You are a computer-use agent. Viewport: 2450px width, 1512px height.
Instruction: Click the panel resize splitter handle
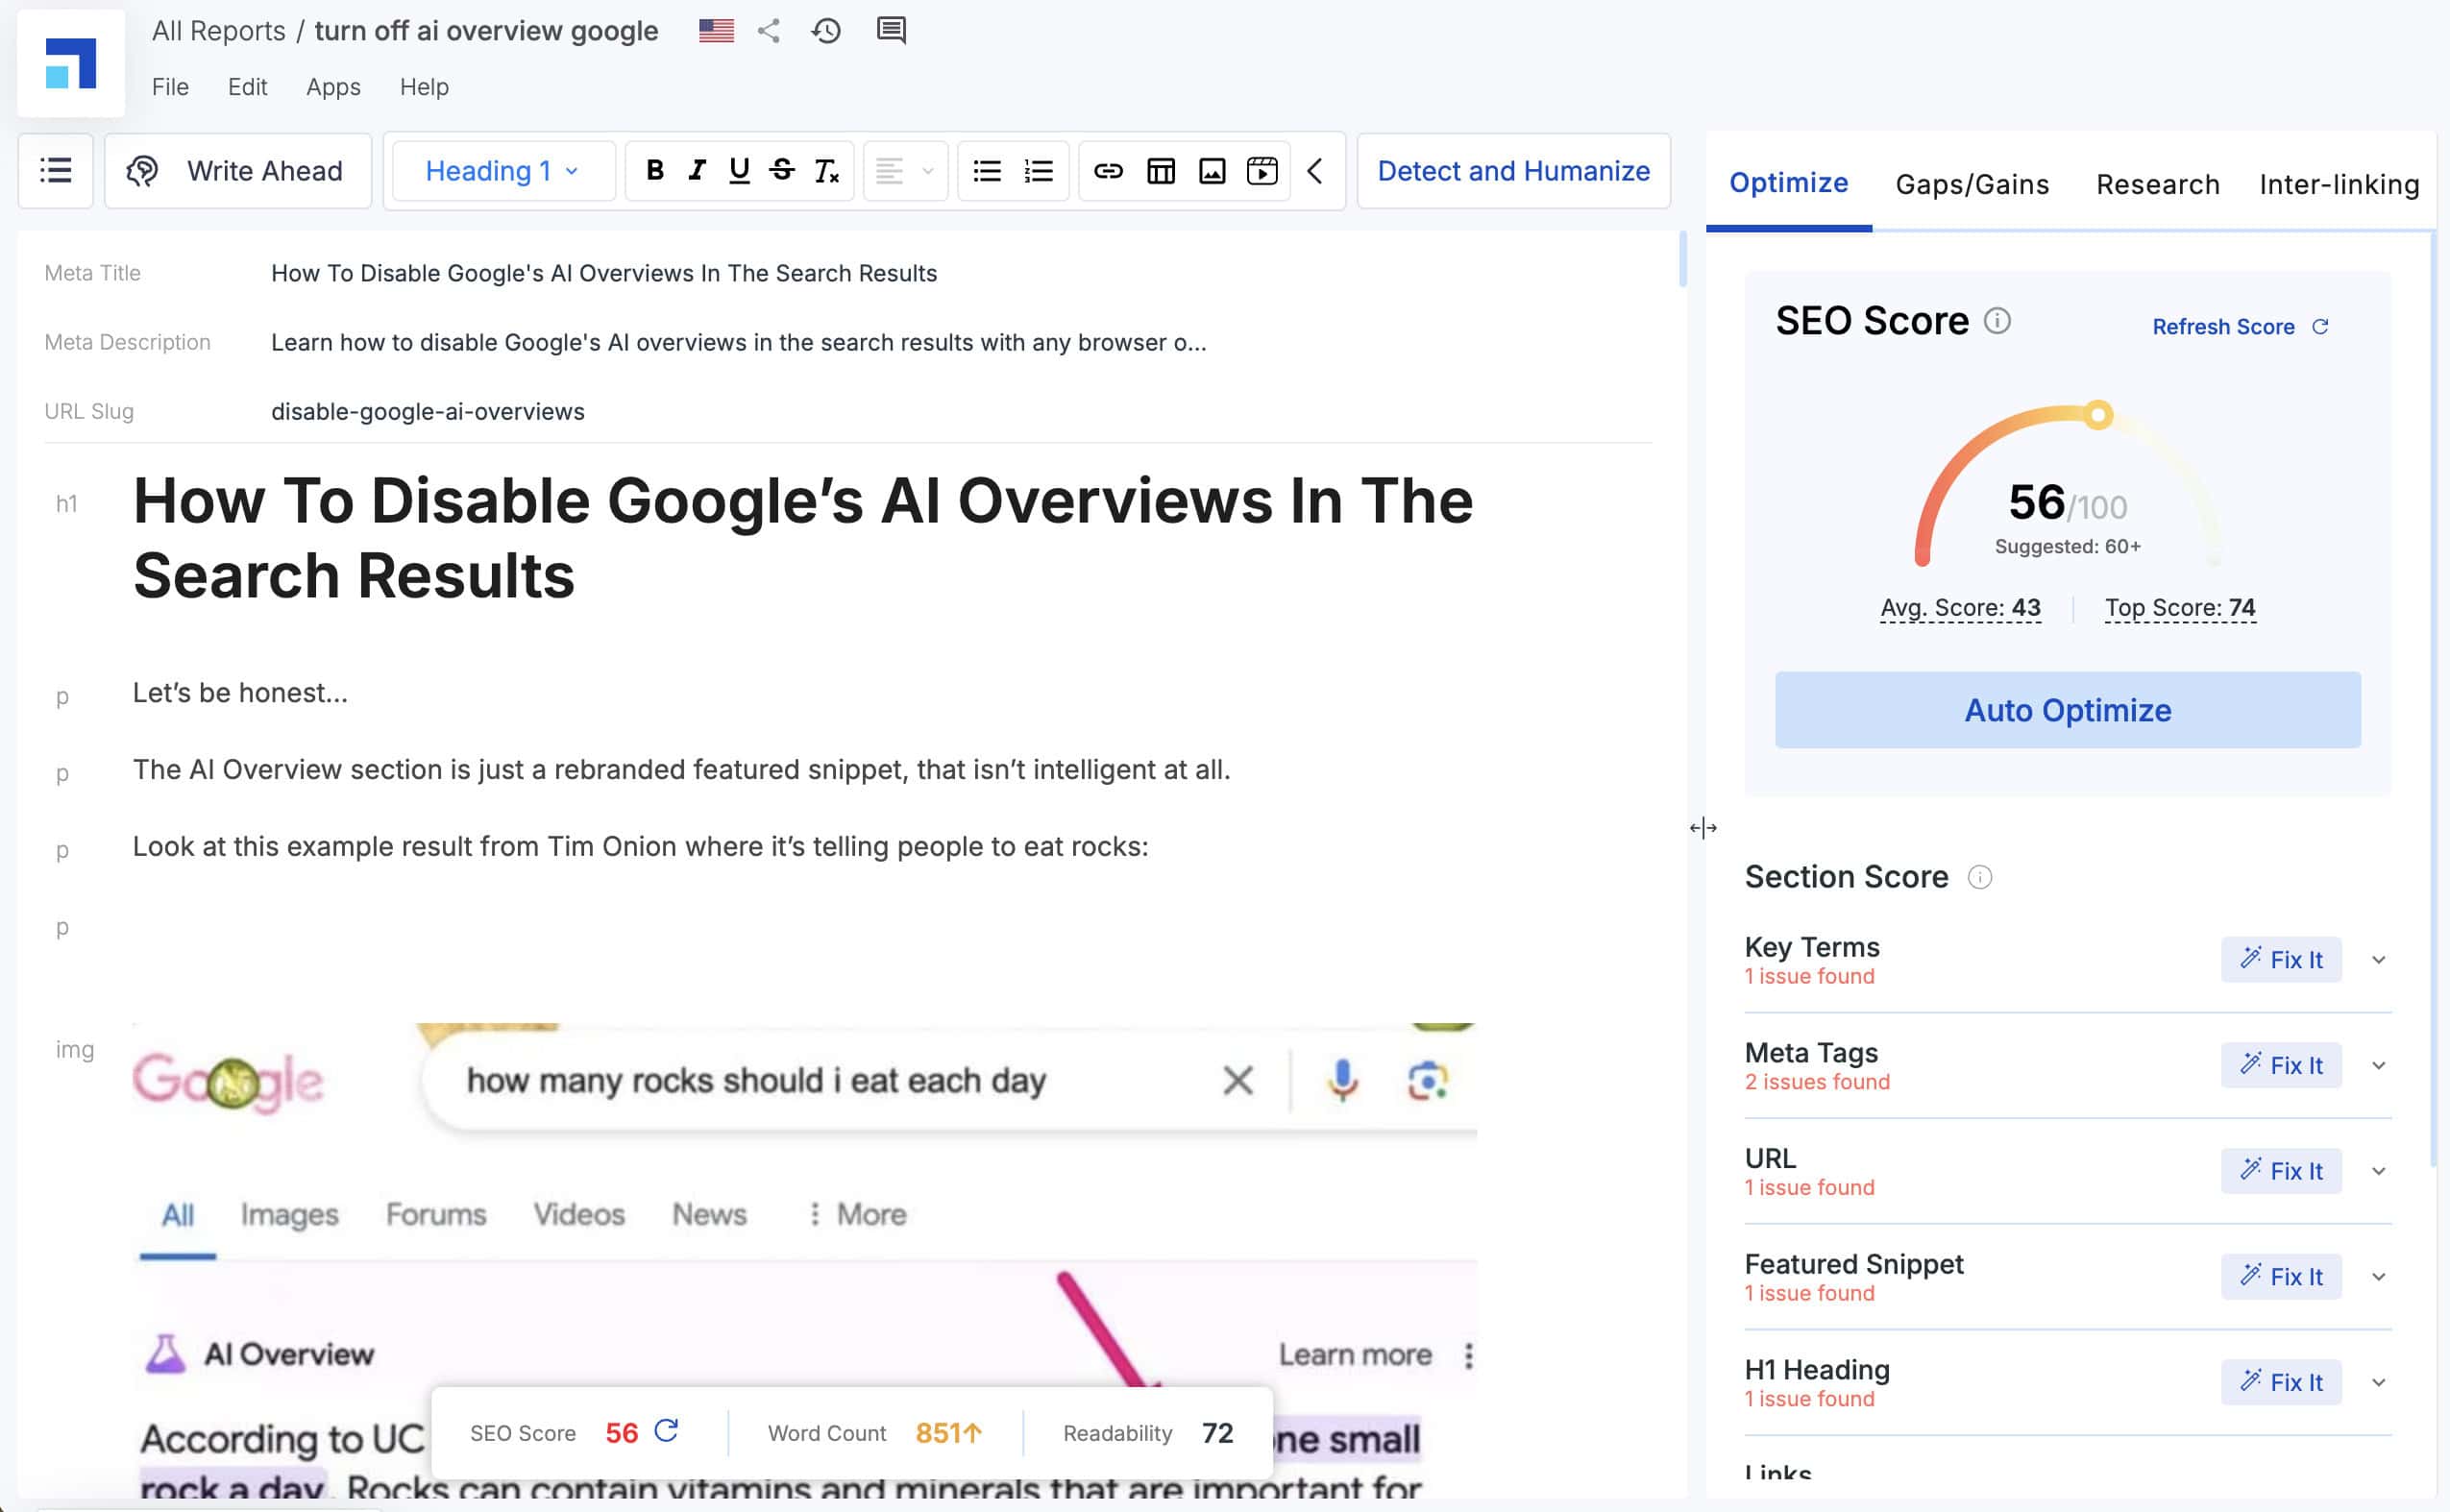pos(1702,828)
